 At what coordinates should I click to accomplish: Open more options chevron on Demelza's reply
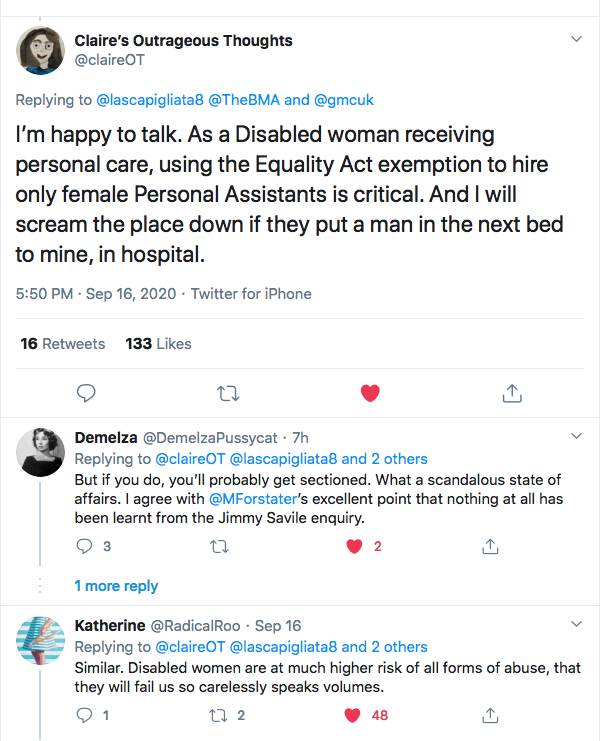click(x=576, y=436)
